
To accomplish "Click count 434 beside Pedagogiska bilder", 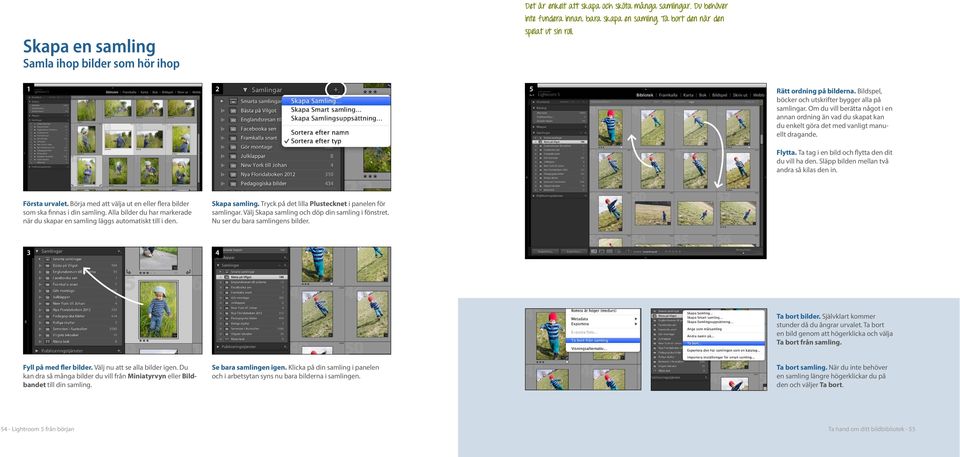I will pos(329,184).
